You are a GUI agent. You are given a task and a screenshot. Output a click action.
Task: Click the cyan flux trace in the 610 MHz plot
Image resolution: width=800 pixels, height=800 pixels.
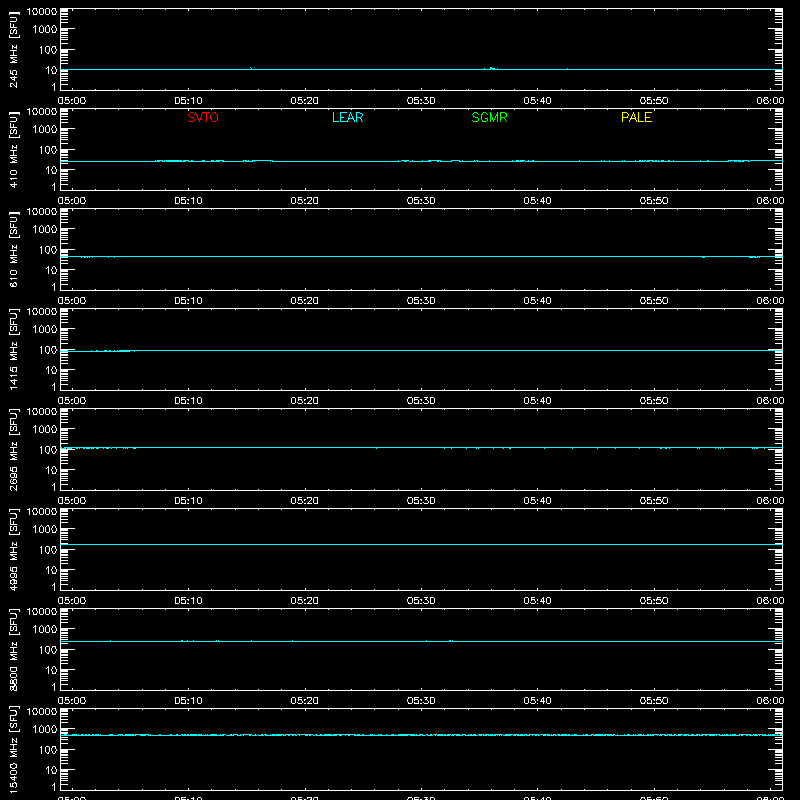[x=421, y=257]
